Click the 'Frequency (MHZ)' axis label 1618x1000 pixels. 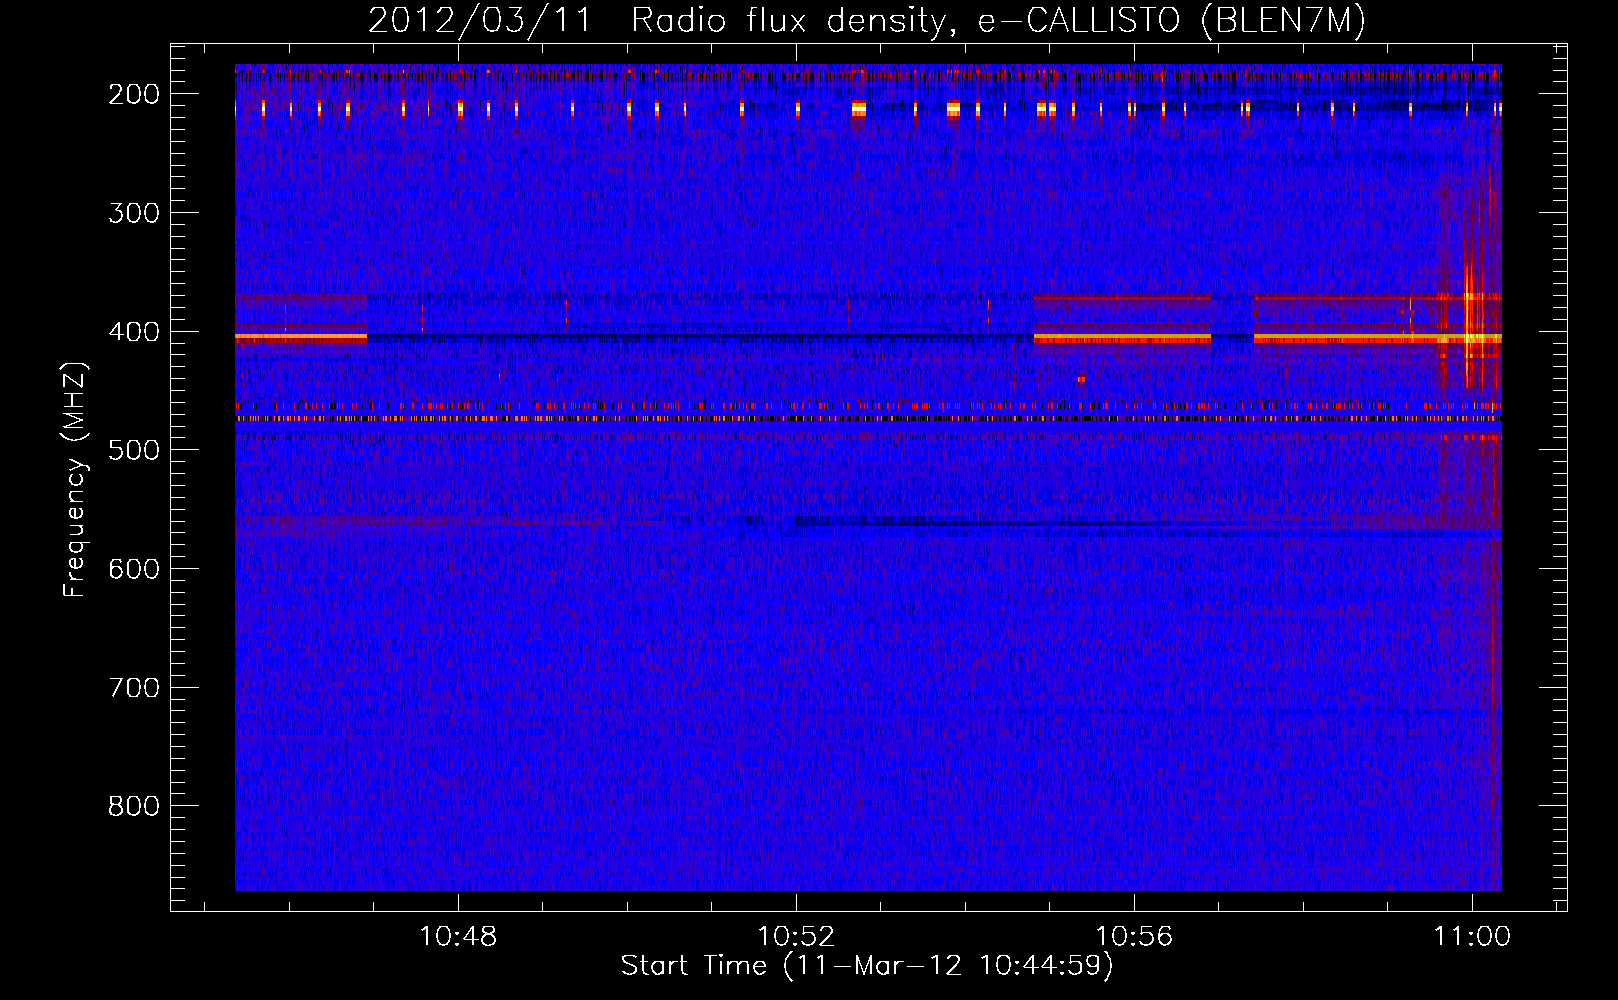click(x=75, y=479)
